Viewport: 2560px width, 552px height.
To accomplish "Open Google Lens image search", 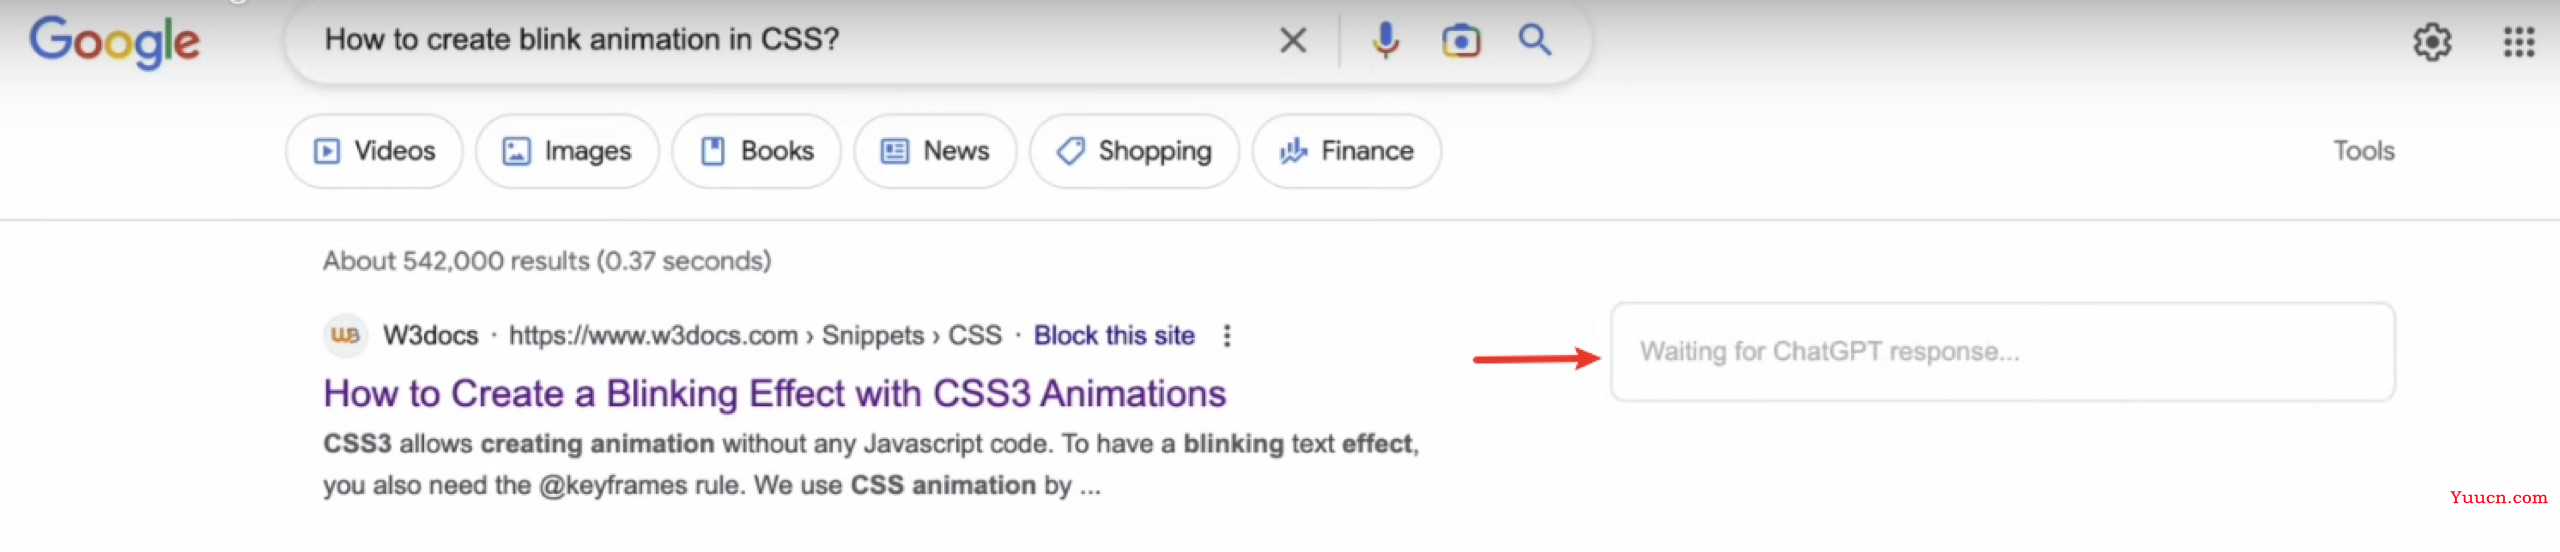I will click(1460, 41).
